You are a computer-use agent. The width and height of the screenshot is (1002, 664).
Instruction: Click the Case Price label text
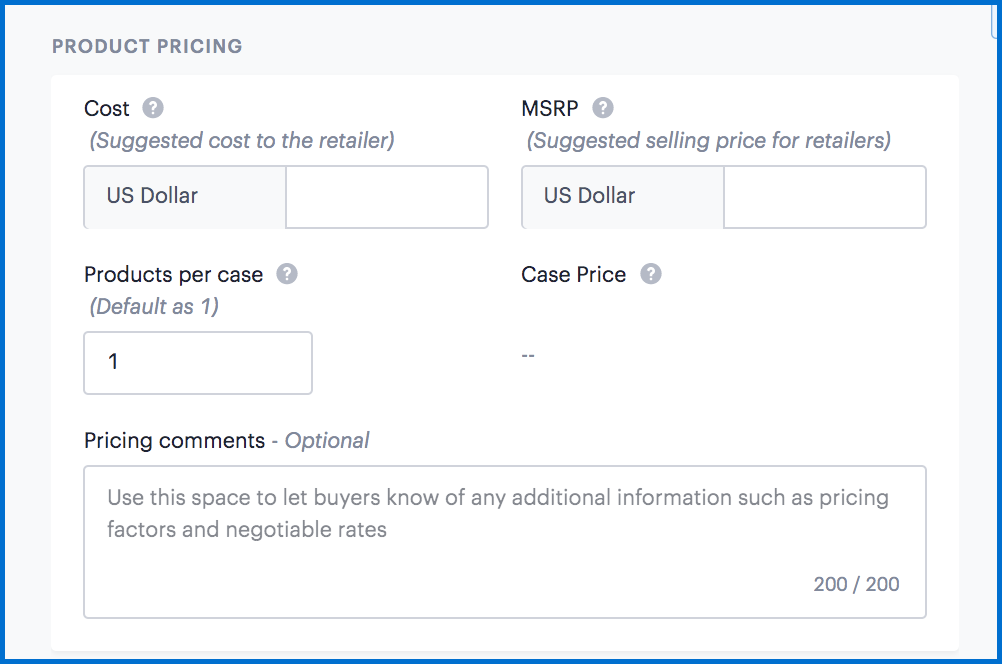574,274
